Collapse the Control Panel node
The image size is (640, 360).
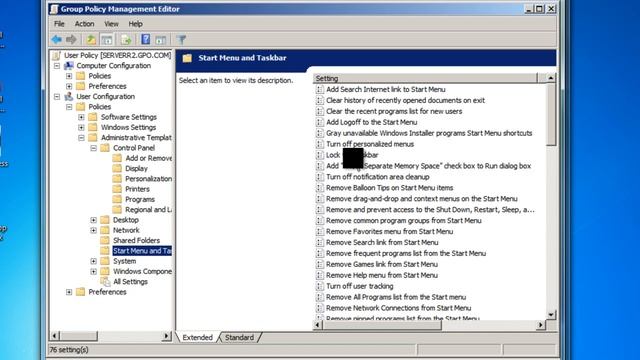pos(93,148)
